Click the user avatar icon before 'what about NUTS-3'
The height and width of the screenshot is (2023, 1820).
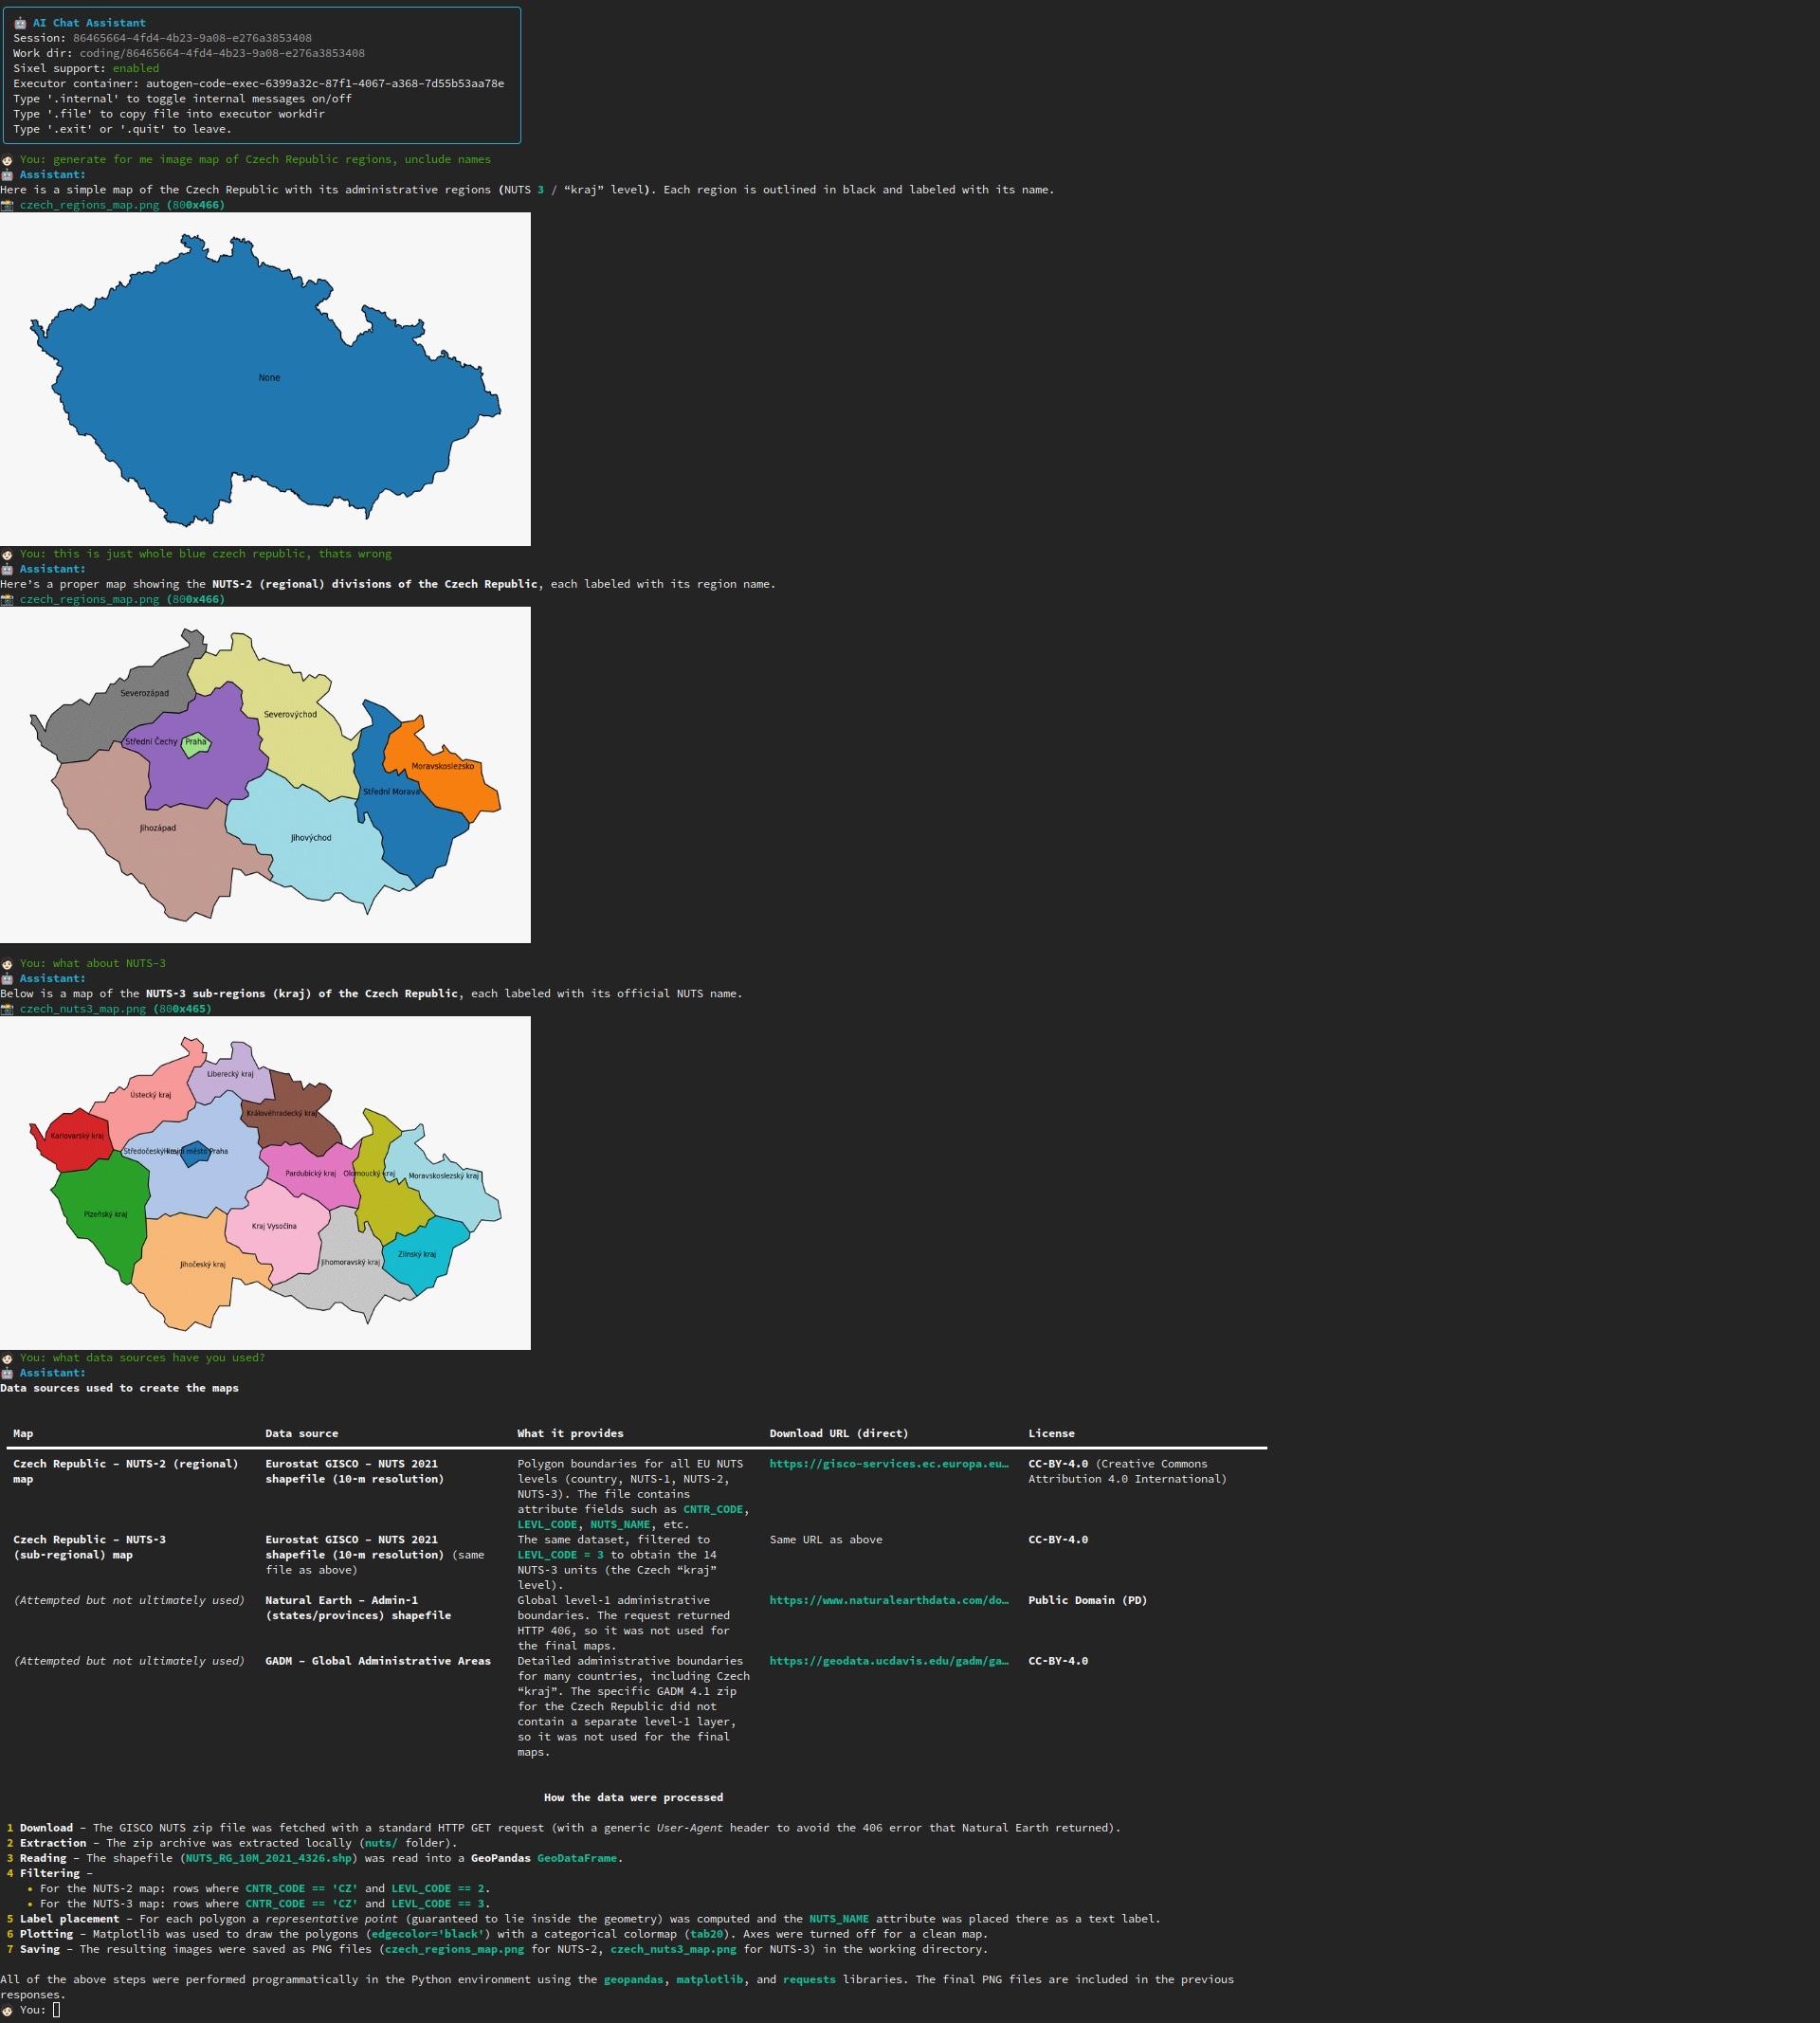point(7,964)
